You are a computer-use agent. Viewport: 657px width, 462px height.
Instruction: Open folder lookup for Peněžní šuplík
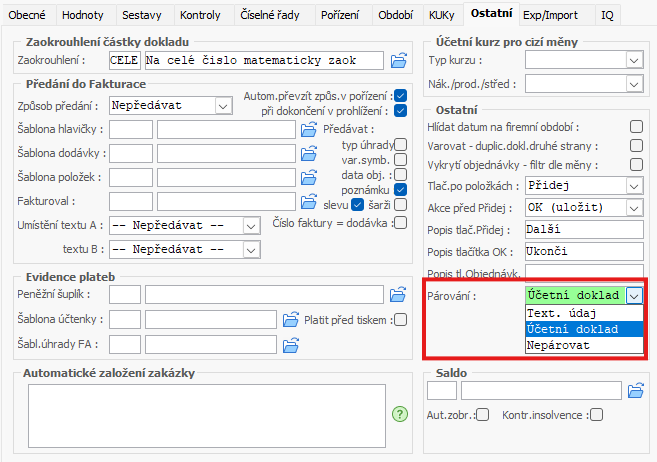click(398, 294)
